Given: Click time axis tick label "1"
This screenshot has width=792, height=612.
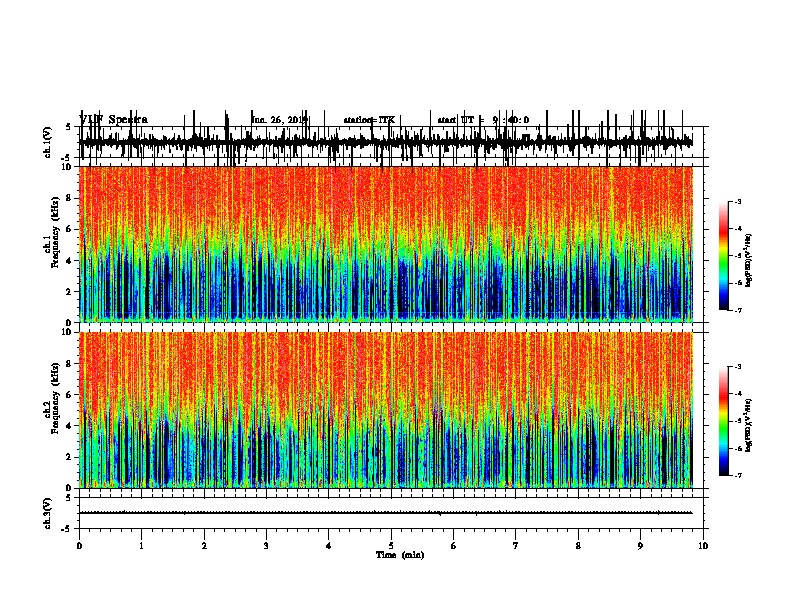Looking at the screenshot, I should pyautogui.click(x=142, y=546).
